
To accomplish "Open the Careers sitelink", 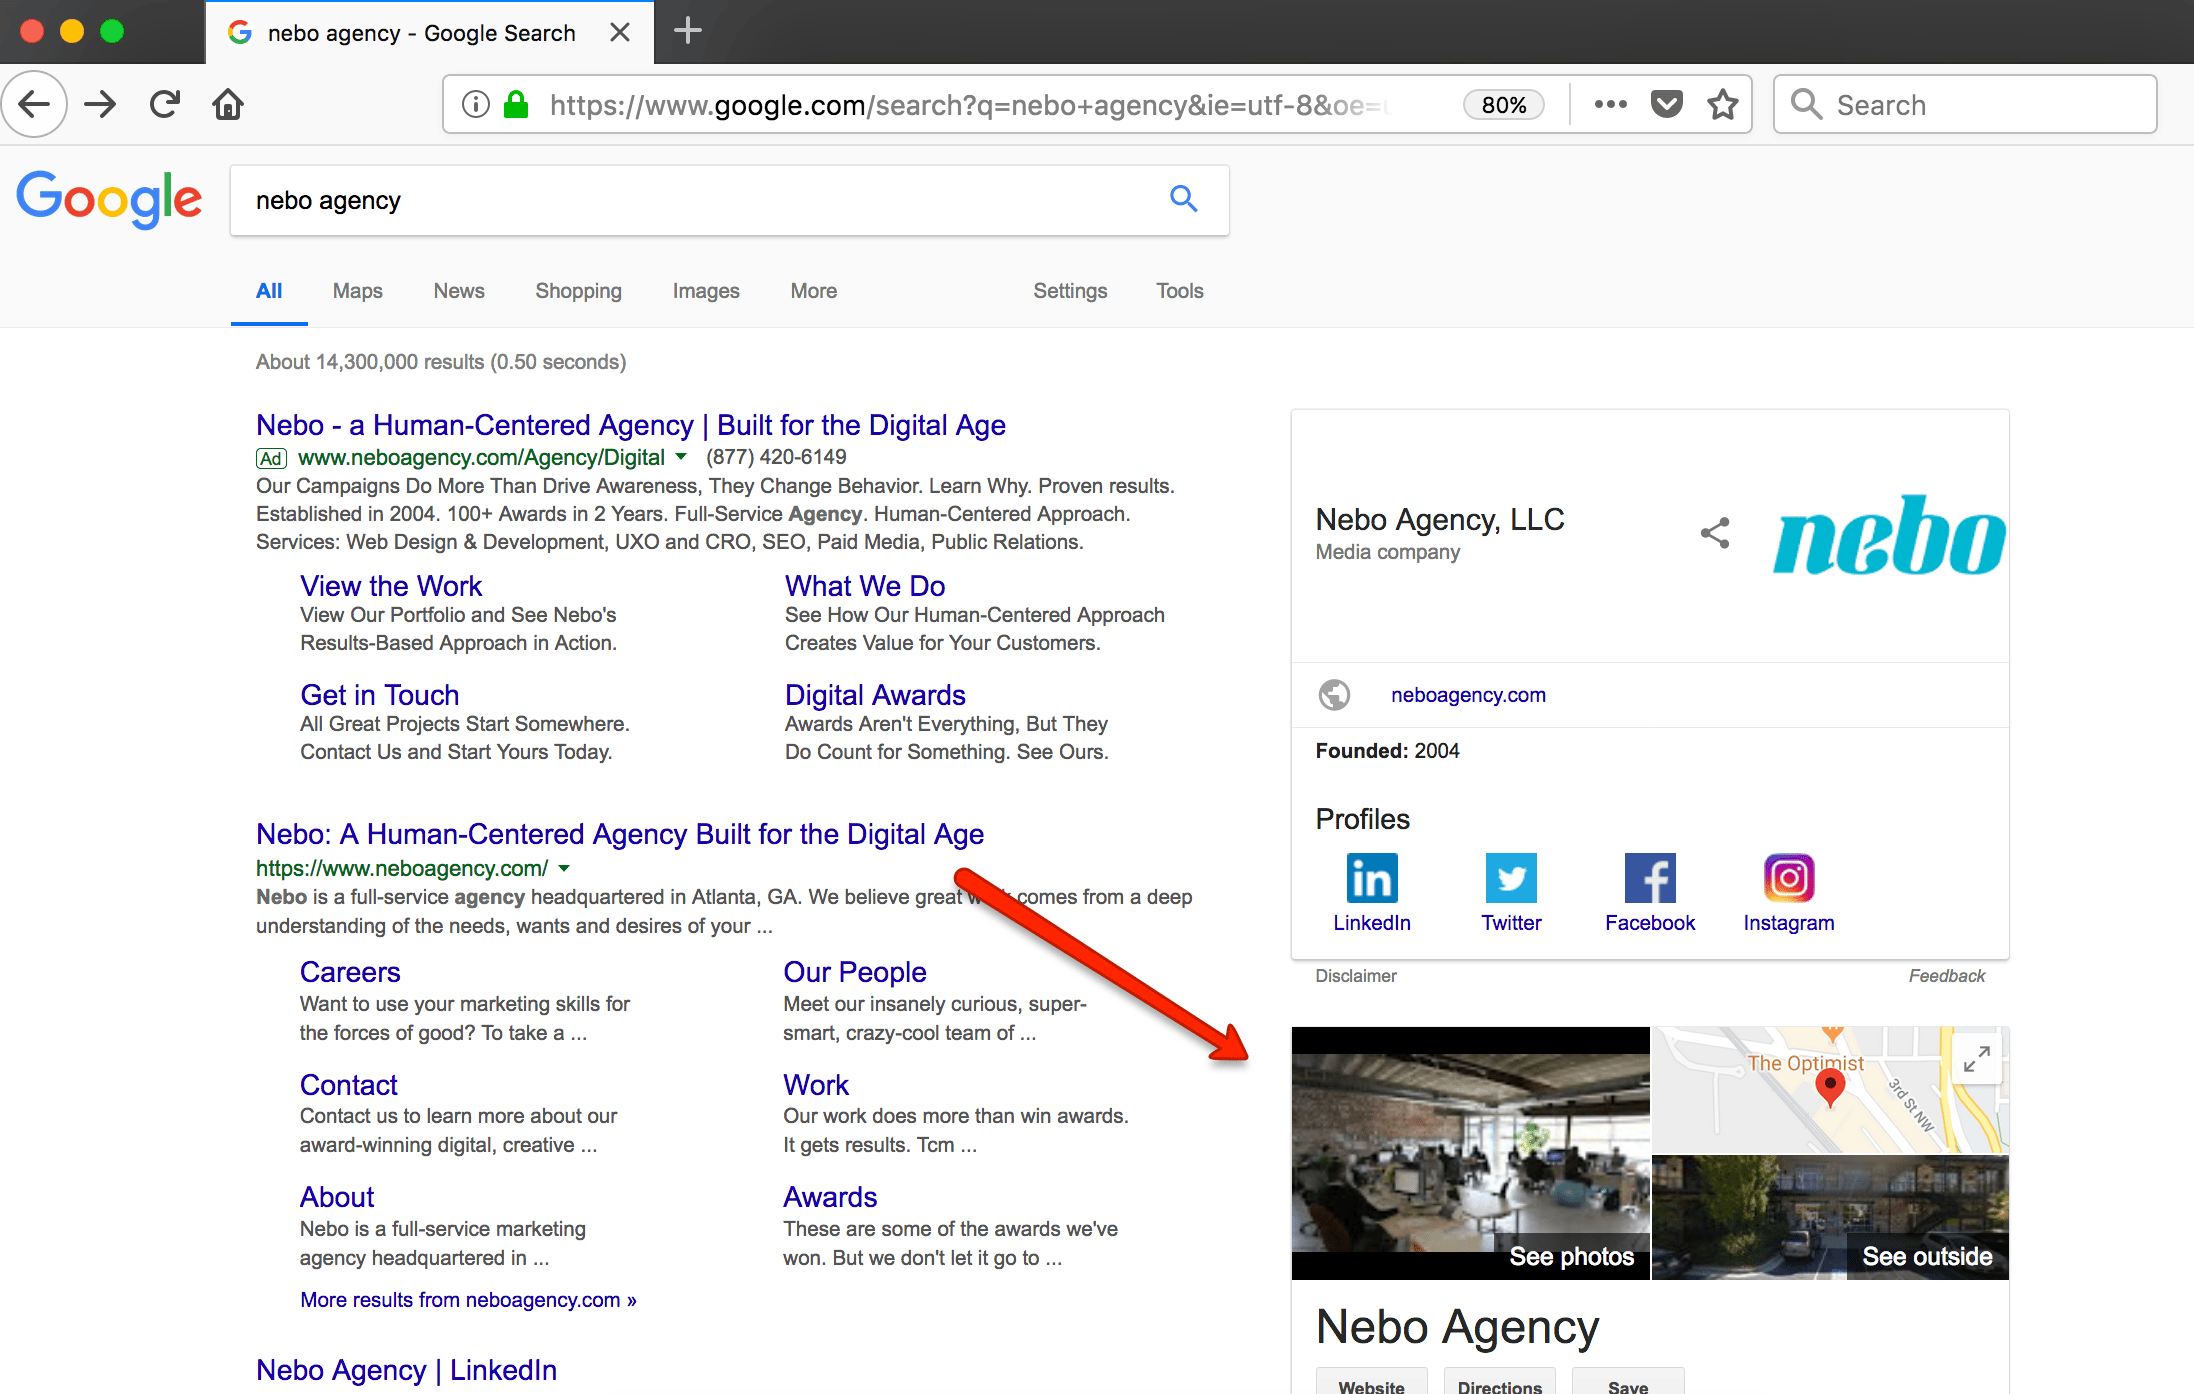I will click(x=350, y=971).
